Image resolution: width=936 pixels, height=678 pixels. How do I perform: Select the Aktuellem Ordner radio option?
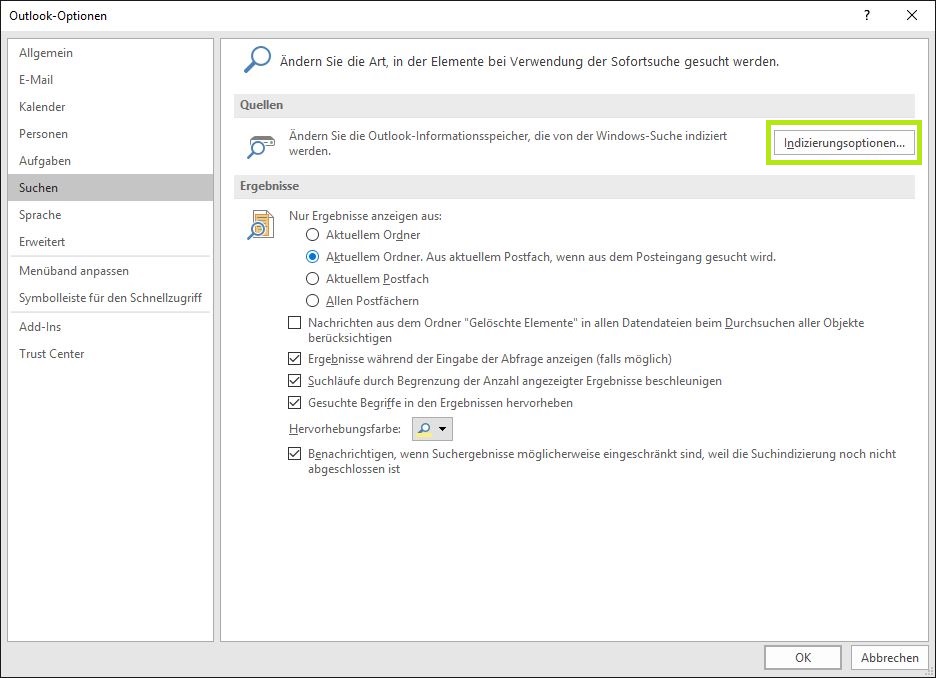[363, 235]
